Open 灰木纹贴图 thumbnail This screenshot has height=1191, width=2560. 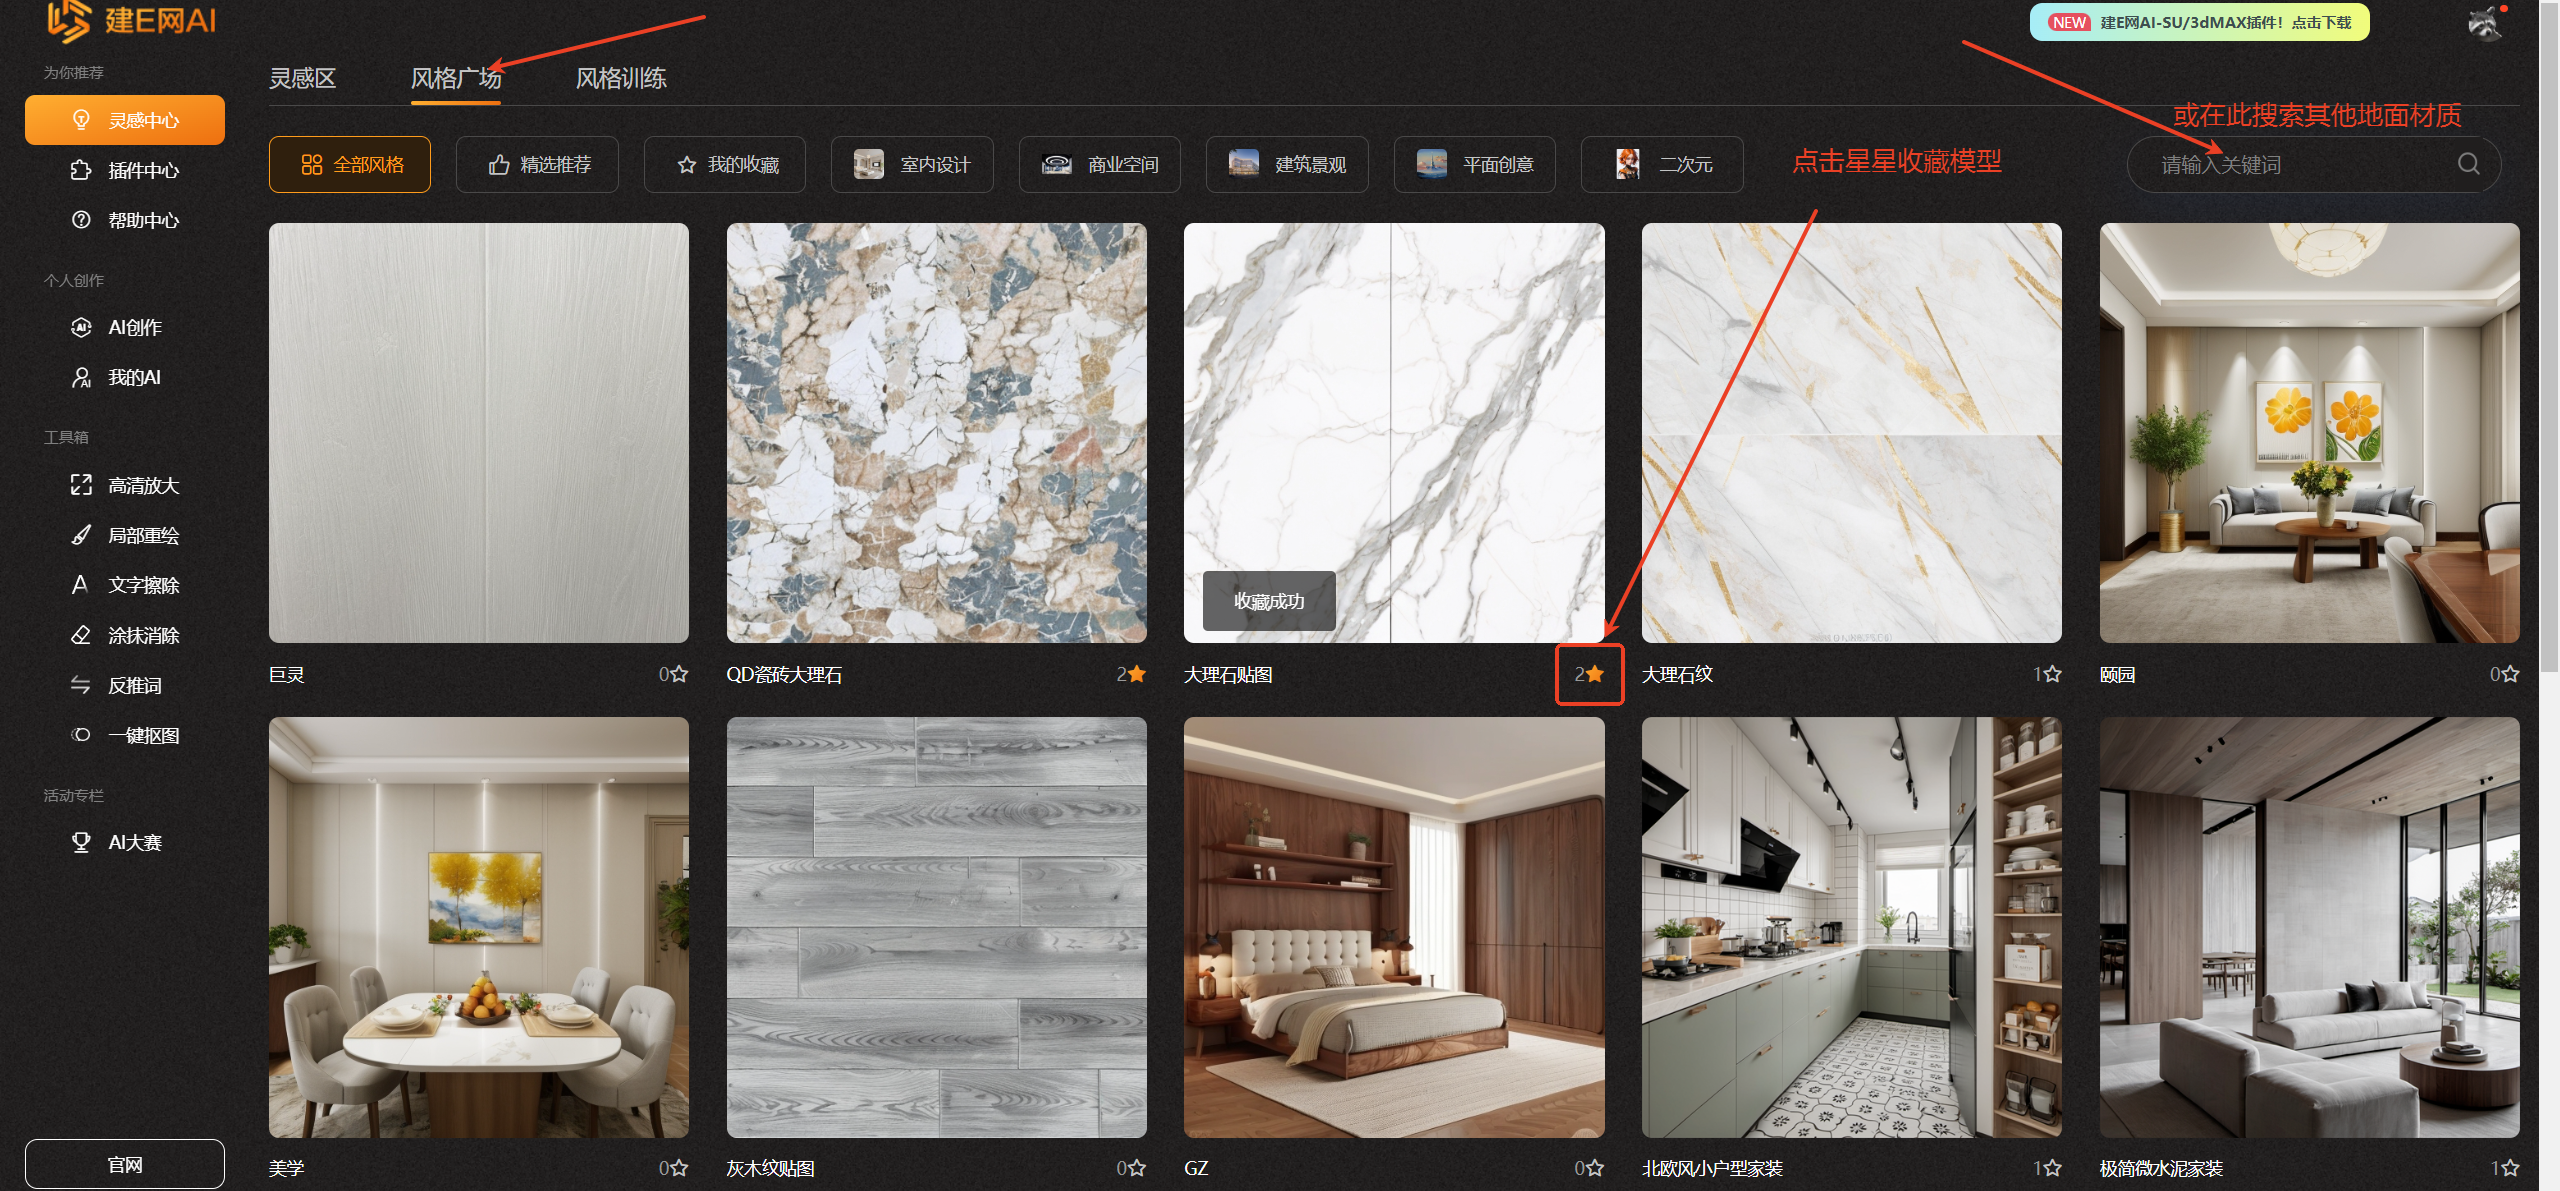[x=936, y=927]
